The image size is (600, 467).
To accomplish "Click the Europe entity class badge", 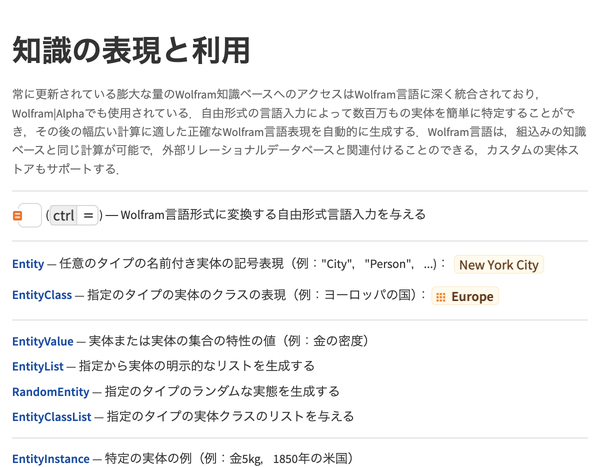I will tap(465, 296).
